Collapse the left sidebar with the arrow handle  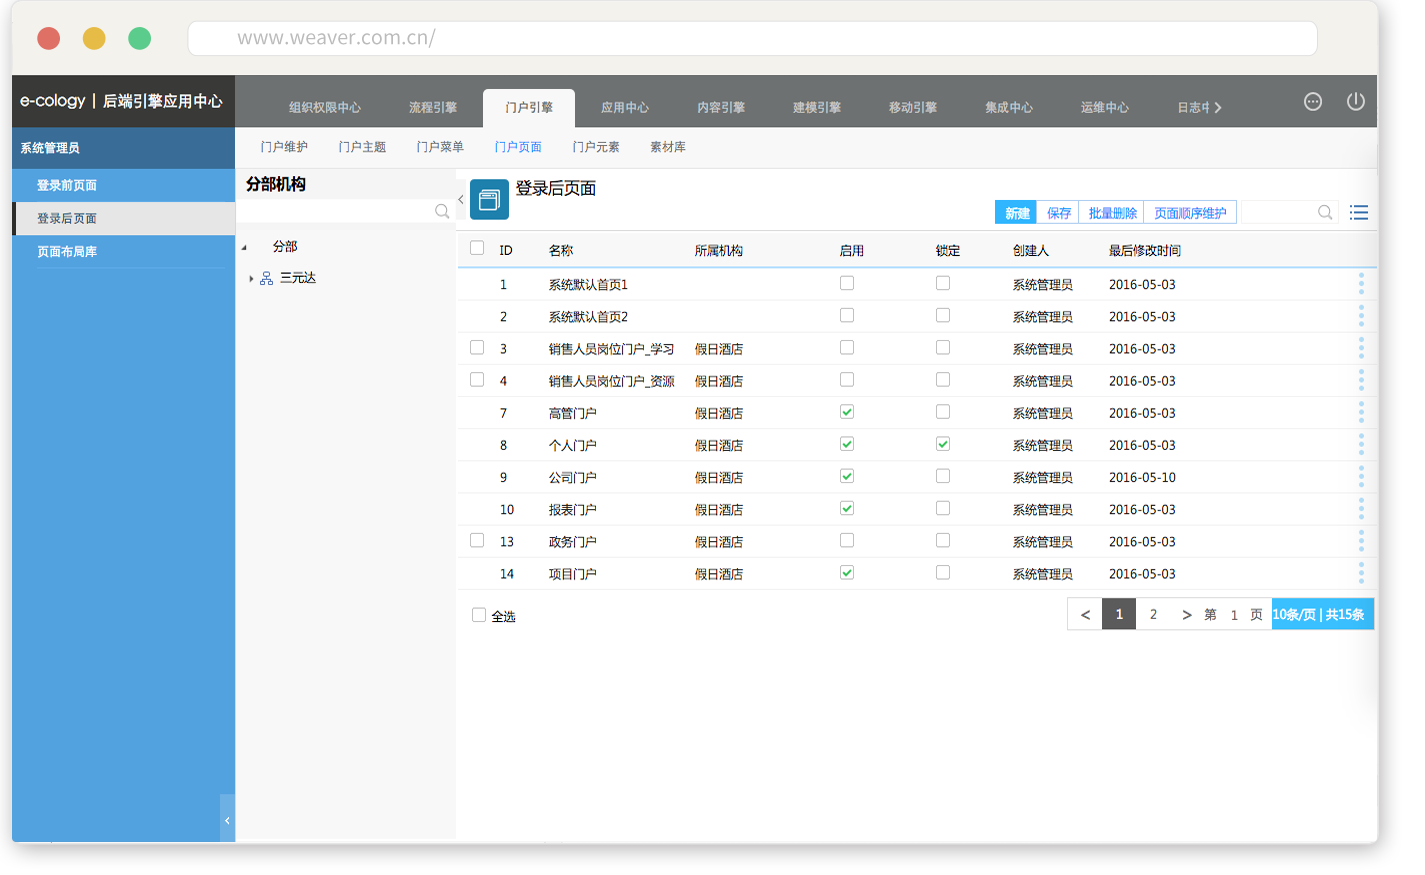[227, 820]
